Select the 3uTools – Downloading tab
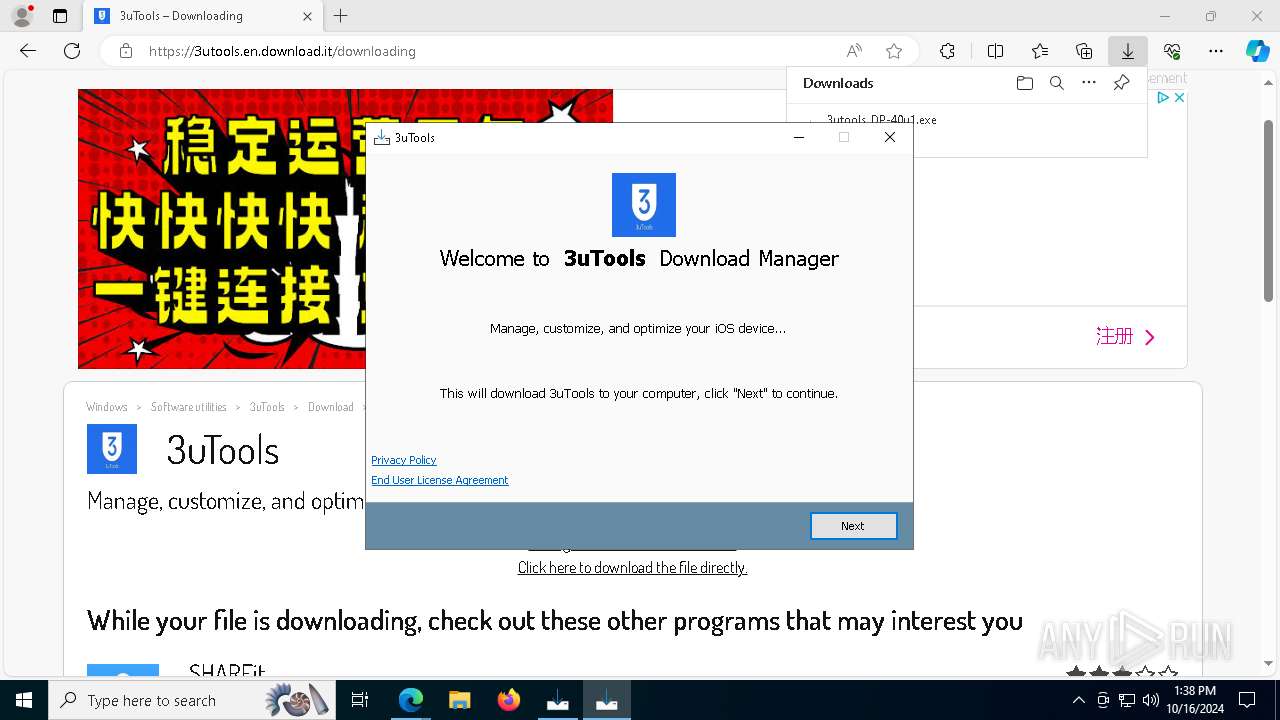Image resolution: width=1280 pixels, height=720 pixels. pos(201,16)
